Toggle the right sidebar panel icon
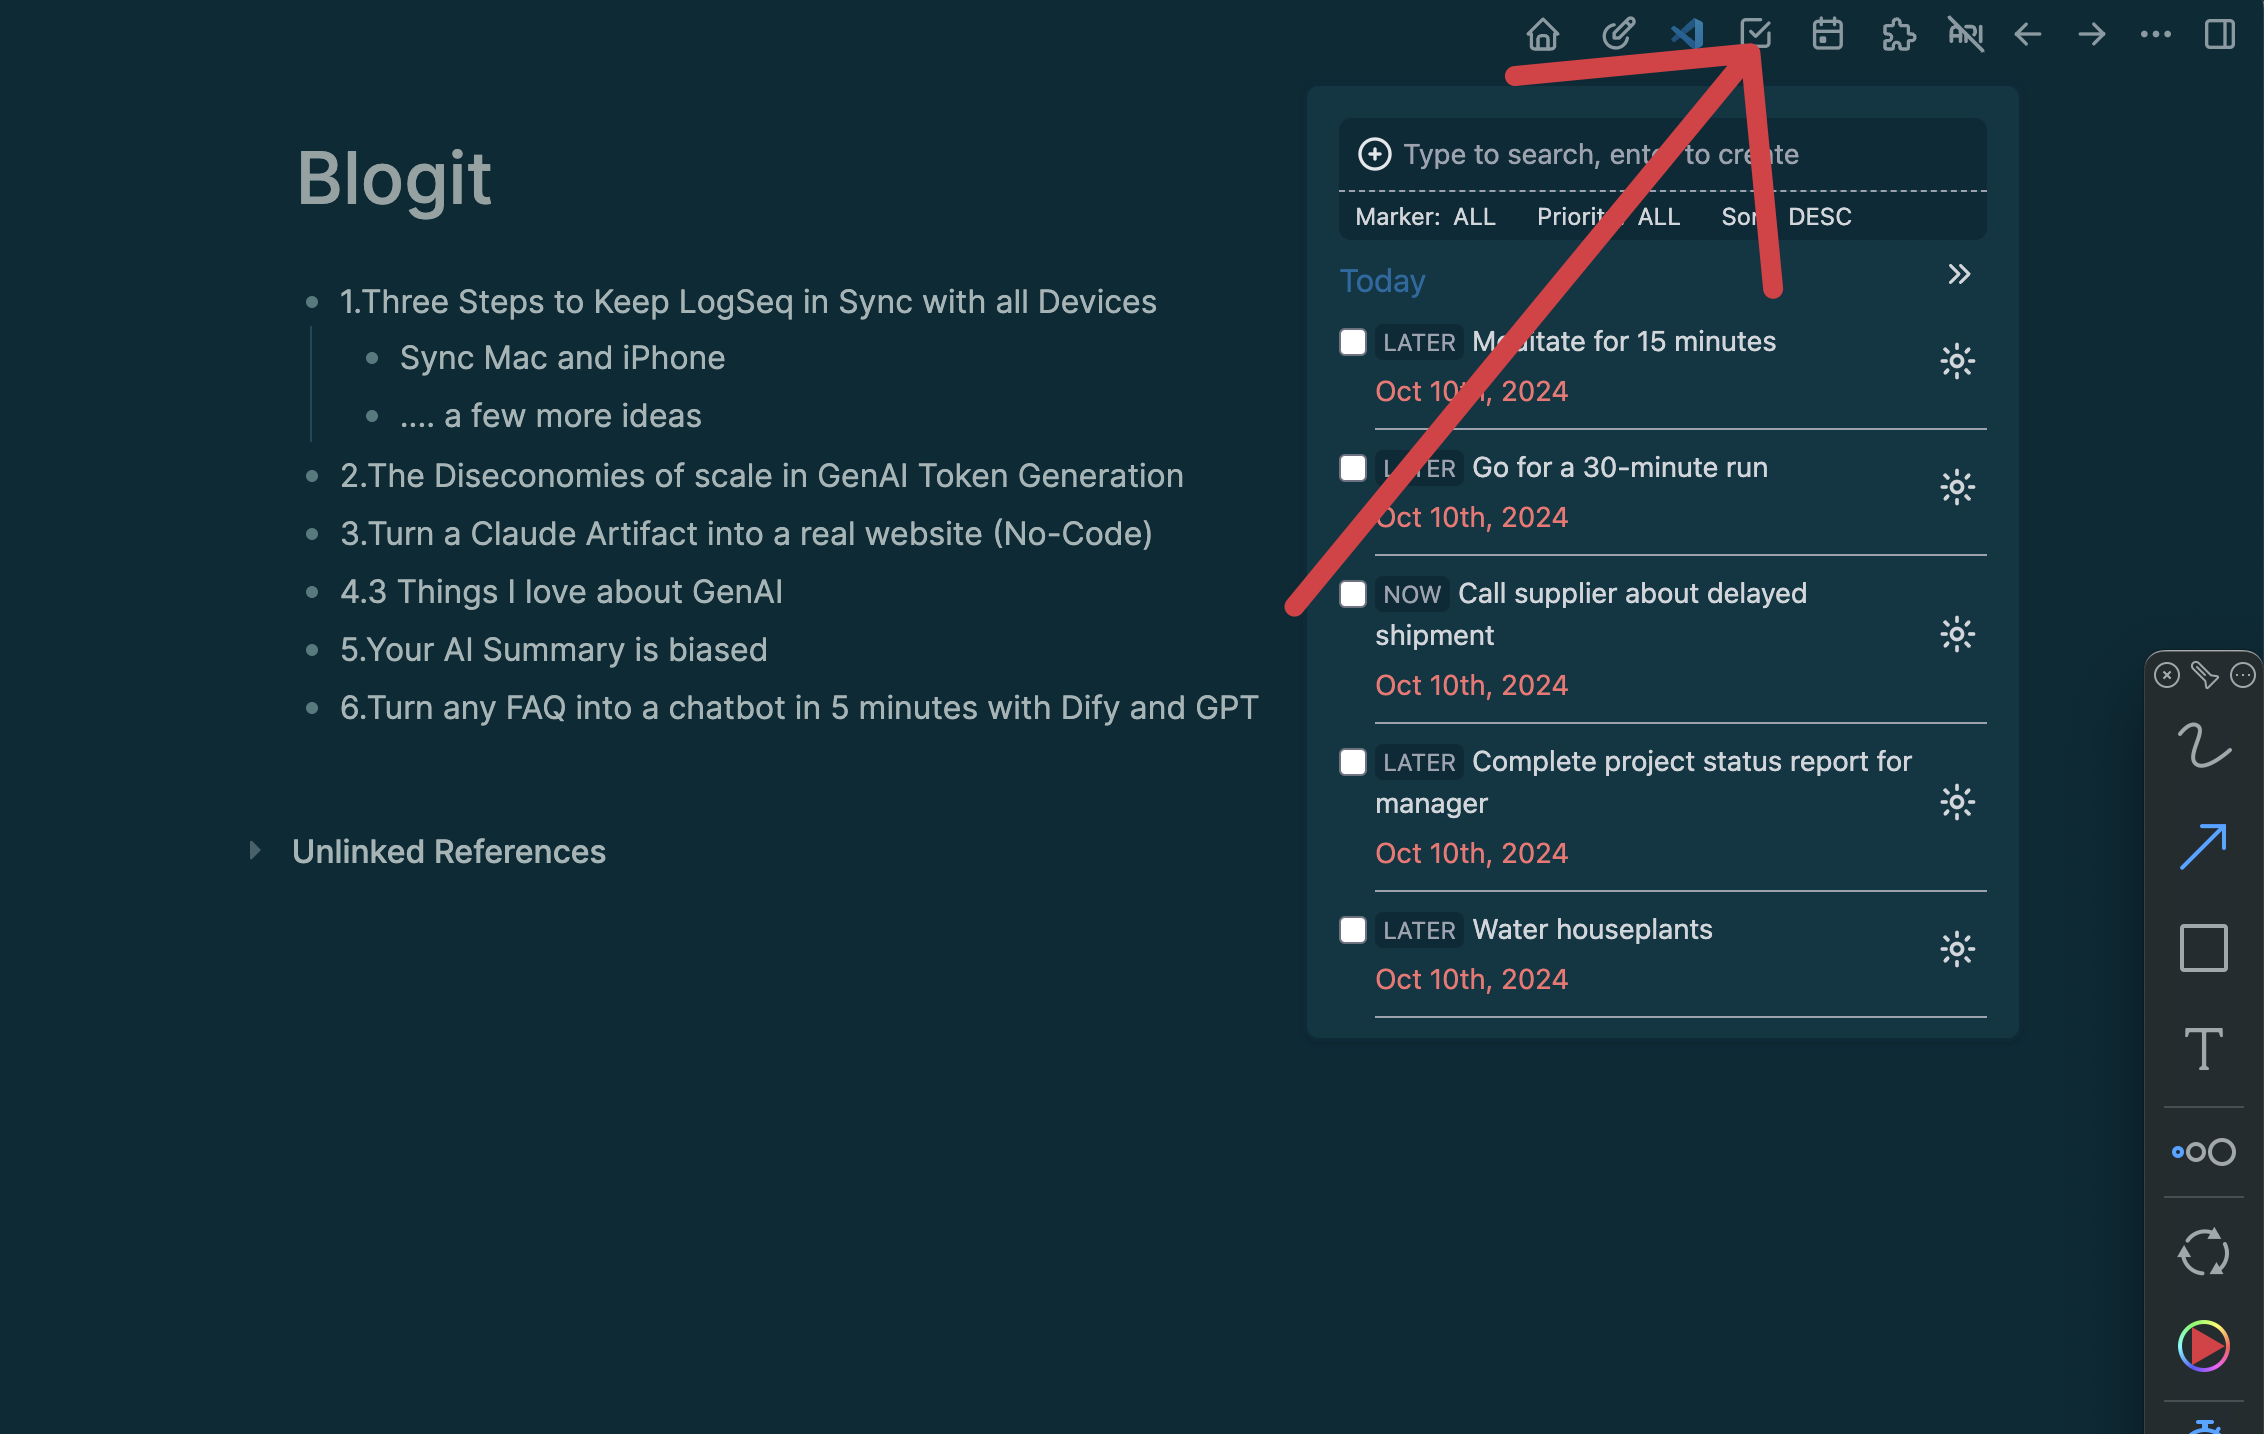The width and height of the screenshot is (2264, 1434). pyautogui.click(x=2219, y=35)
